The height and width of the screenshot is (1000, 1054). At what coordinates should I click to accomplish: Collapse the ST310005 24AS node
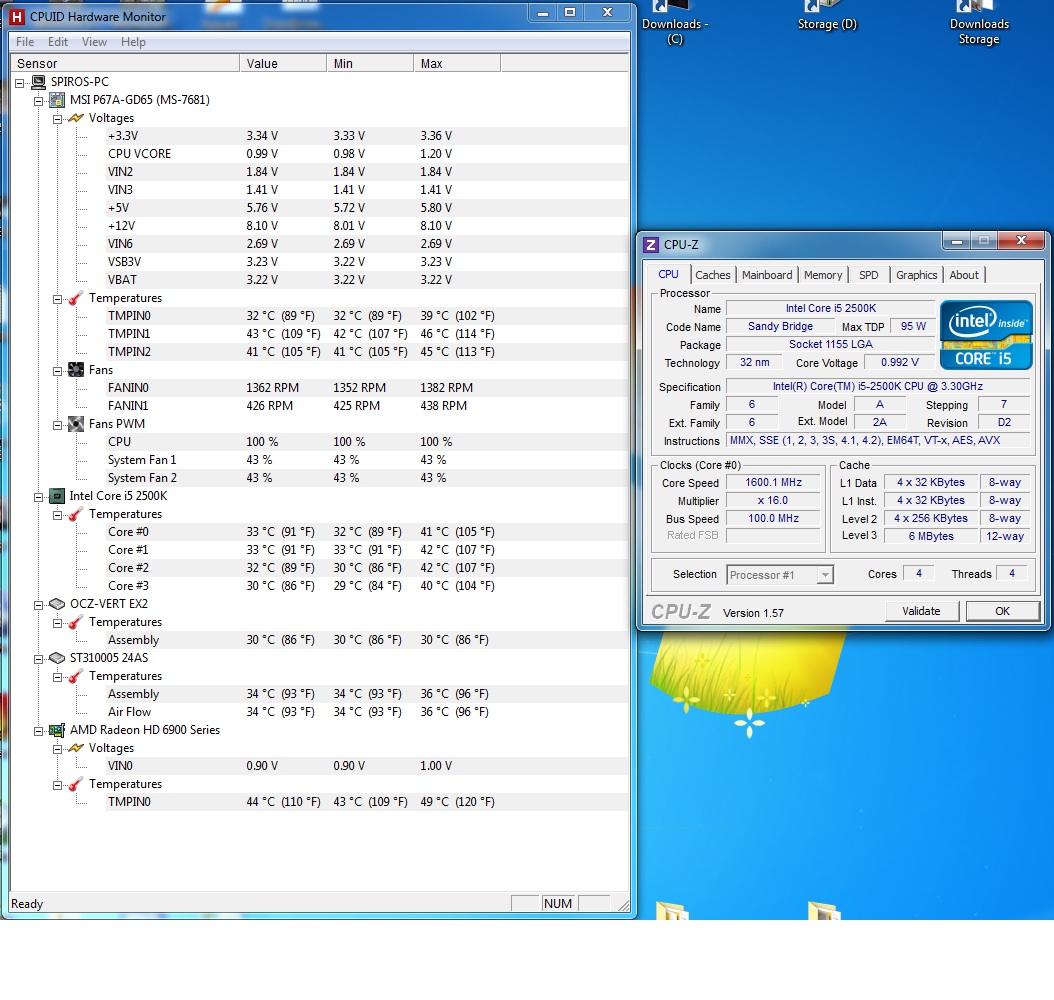tap(39, 659)
